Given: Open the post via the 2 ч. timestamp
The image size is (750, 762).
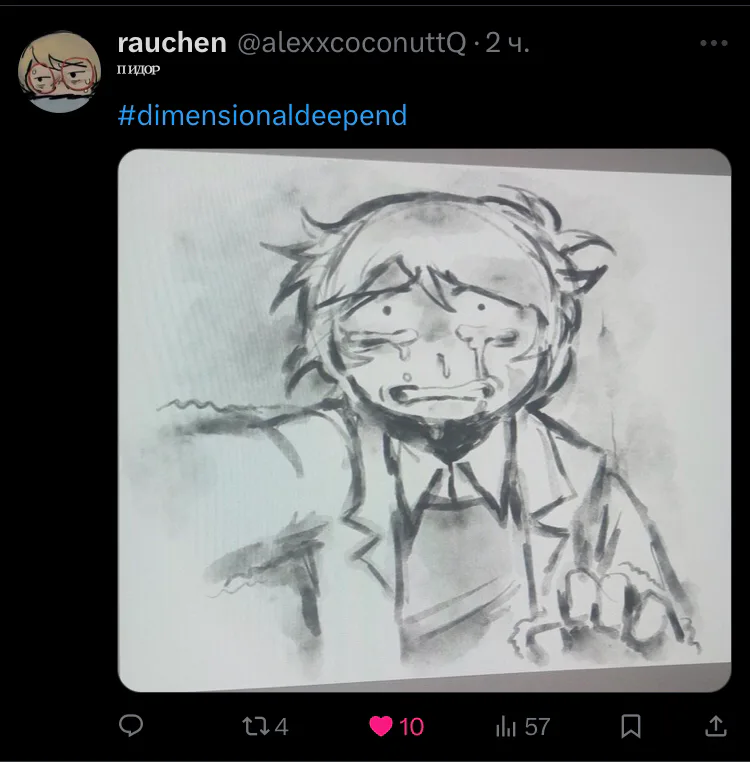Looking at the screenshot, I should pyautogui.click(x=507, y=43).
